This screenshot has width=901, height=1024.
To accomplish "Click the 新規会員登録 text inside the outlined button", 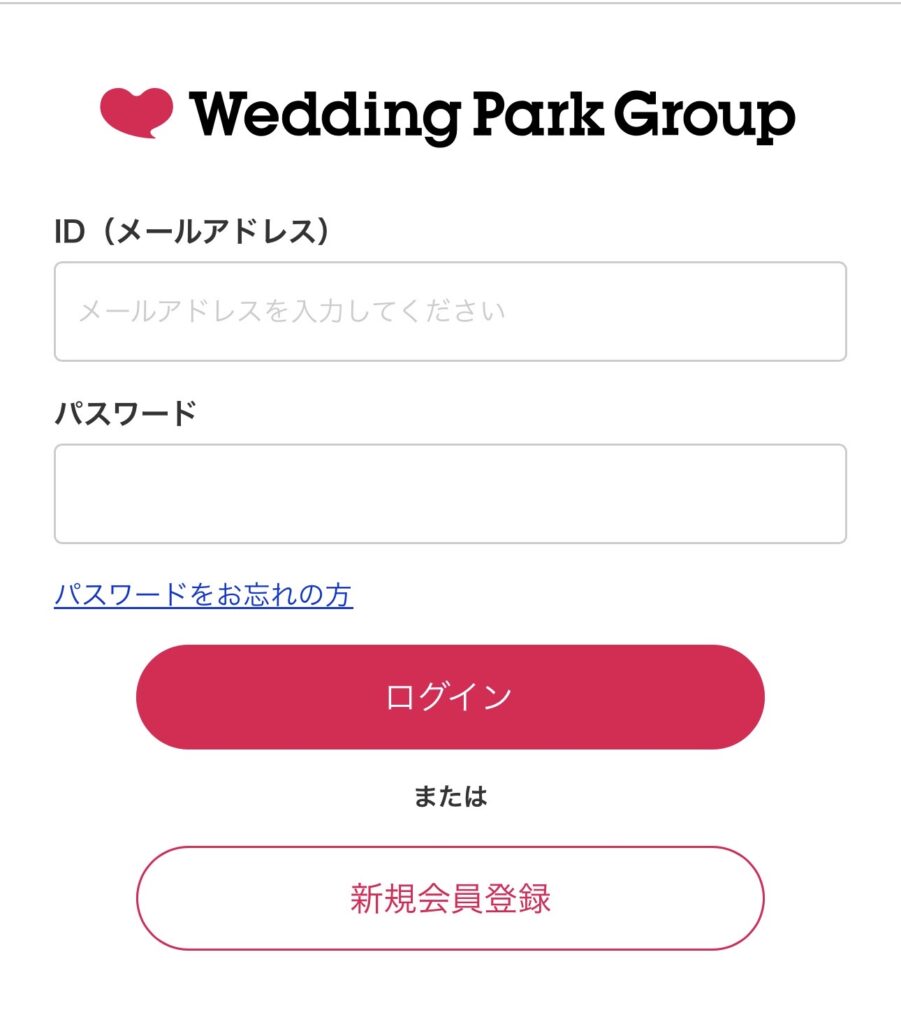I will pyautogui.click(x=450, y=898).
